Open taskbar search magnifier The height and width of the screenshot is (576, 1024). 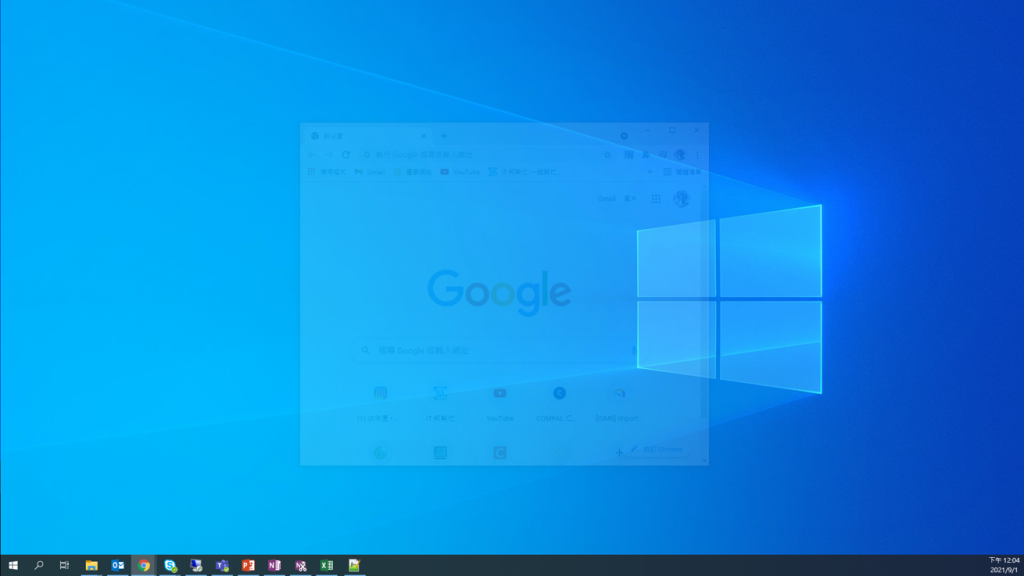tap(39, 566)
